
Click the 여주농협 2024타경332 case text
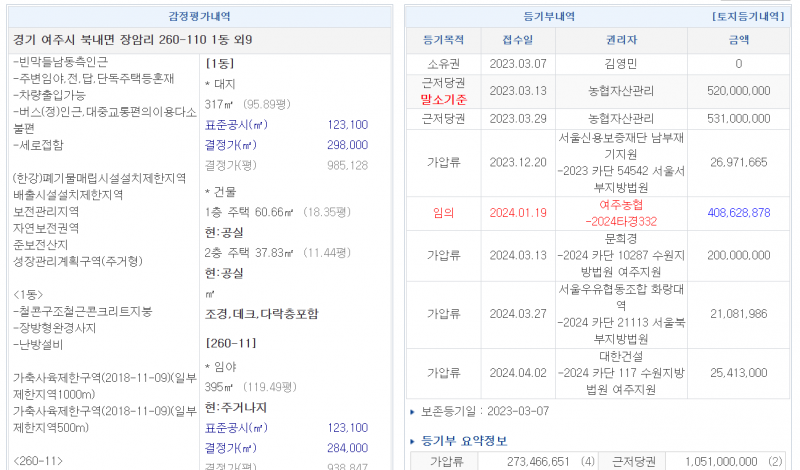621,212
